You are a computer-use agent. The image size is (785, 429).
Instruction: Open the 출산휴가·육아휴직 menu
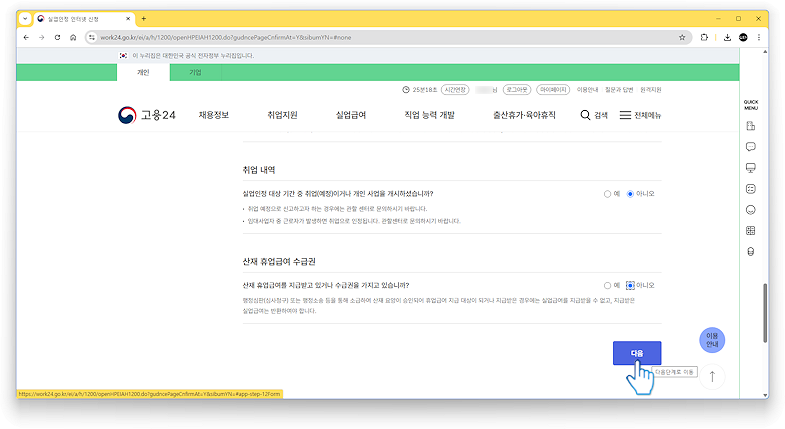tap(524, 115)
